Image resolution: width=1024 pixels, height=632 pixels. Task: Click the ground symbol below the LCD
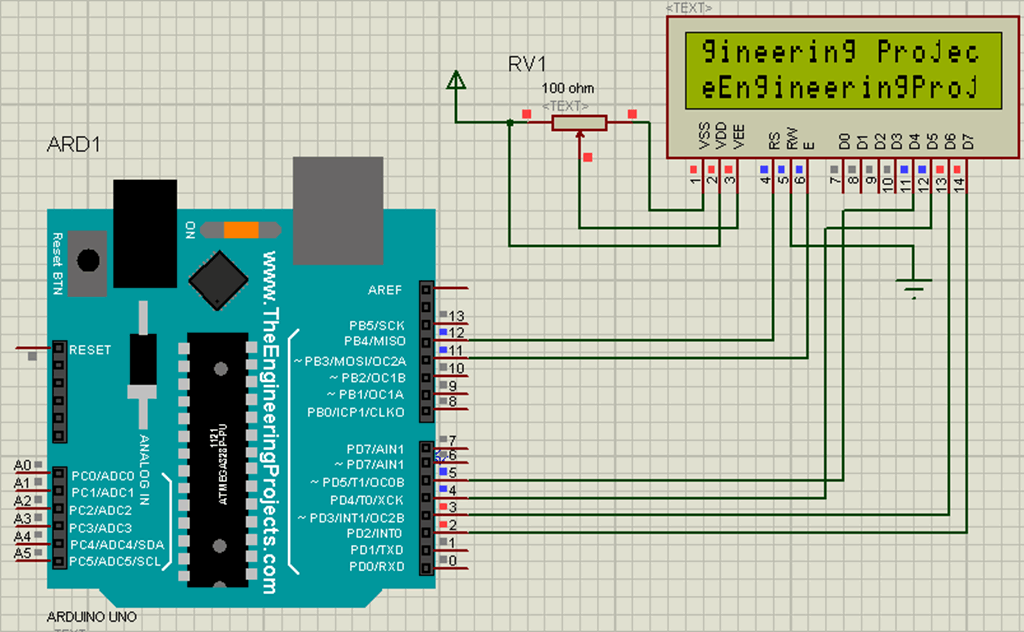[x=916, y=287]
